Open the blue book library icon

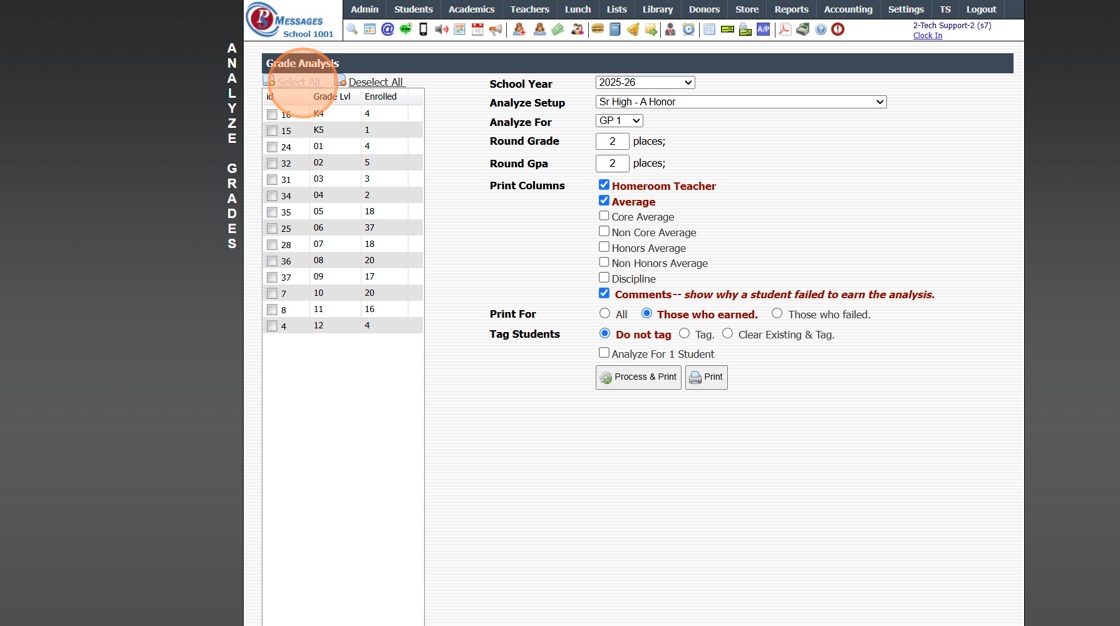tap(615, 29)
